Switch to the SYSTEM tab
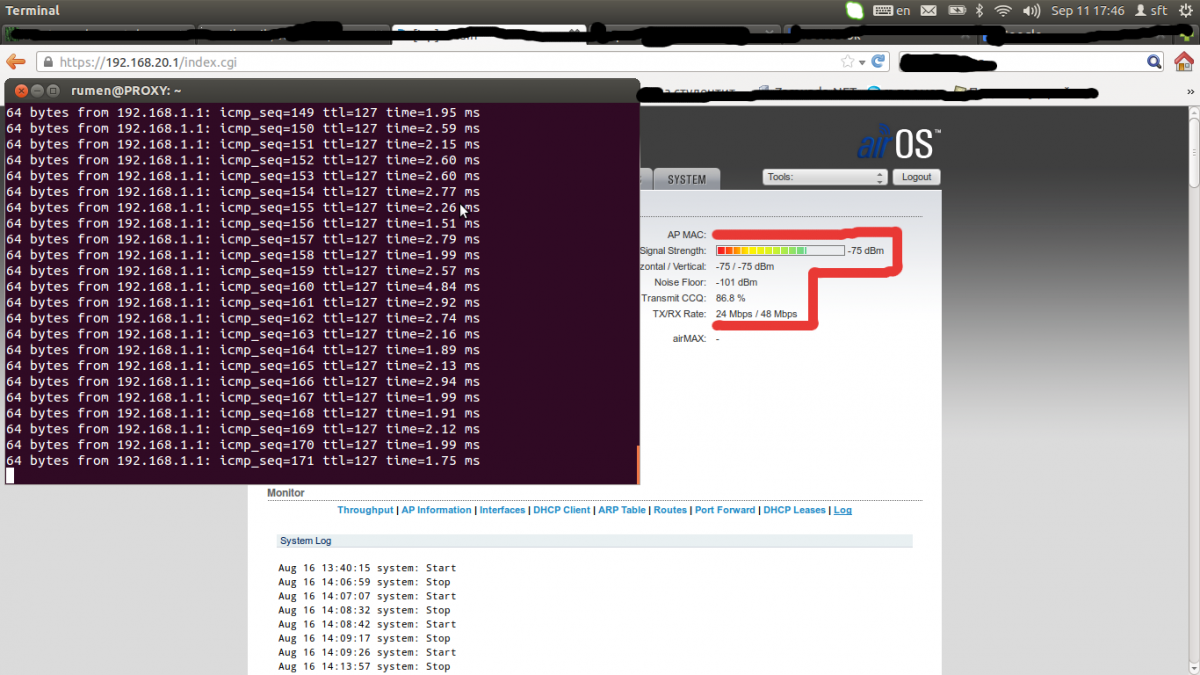 click(x=686, y=180)
